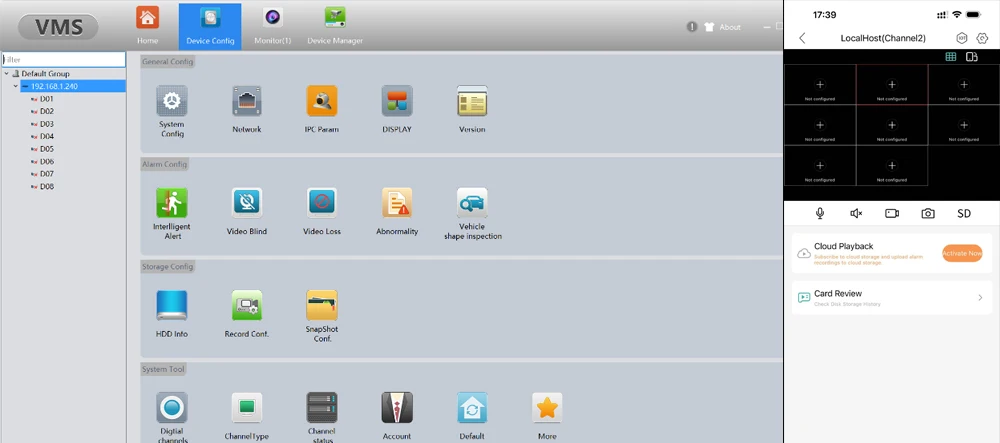1000x443 pixels.
Task: Open the IPC Param camera icon
Action: [322, 101]
